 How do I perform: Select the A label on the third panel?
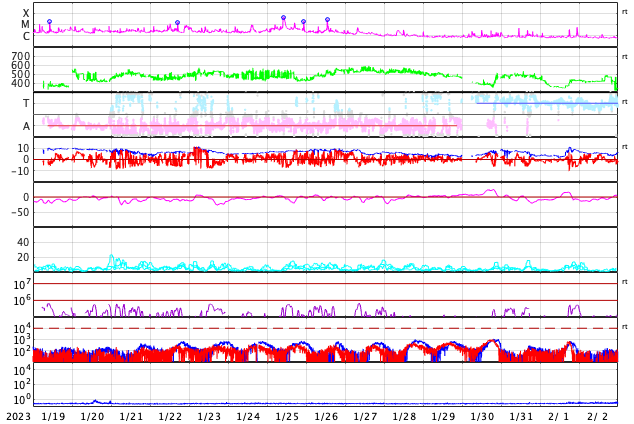tap(26, 126)
